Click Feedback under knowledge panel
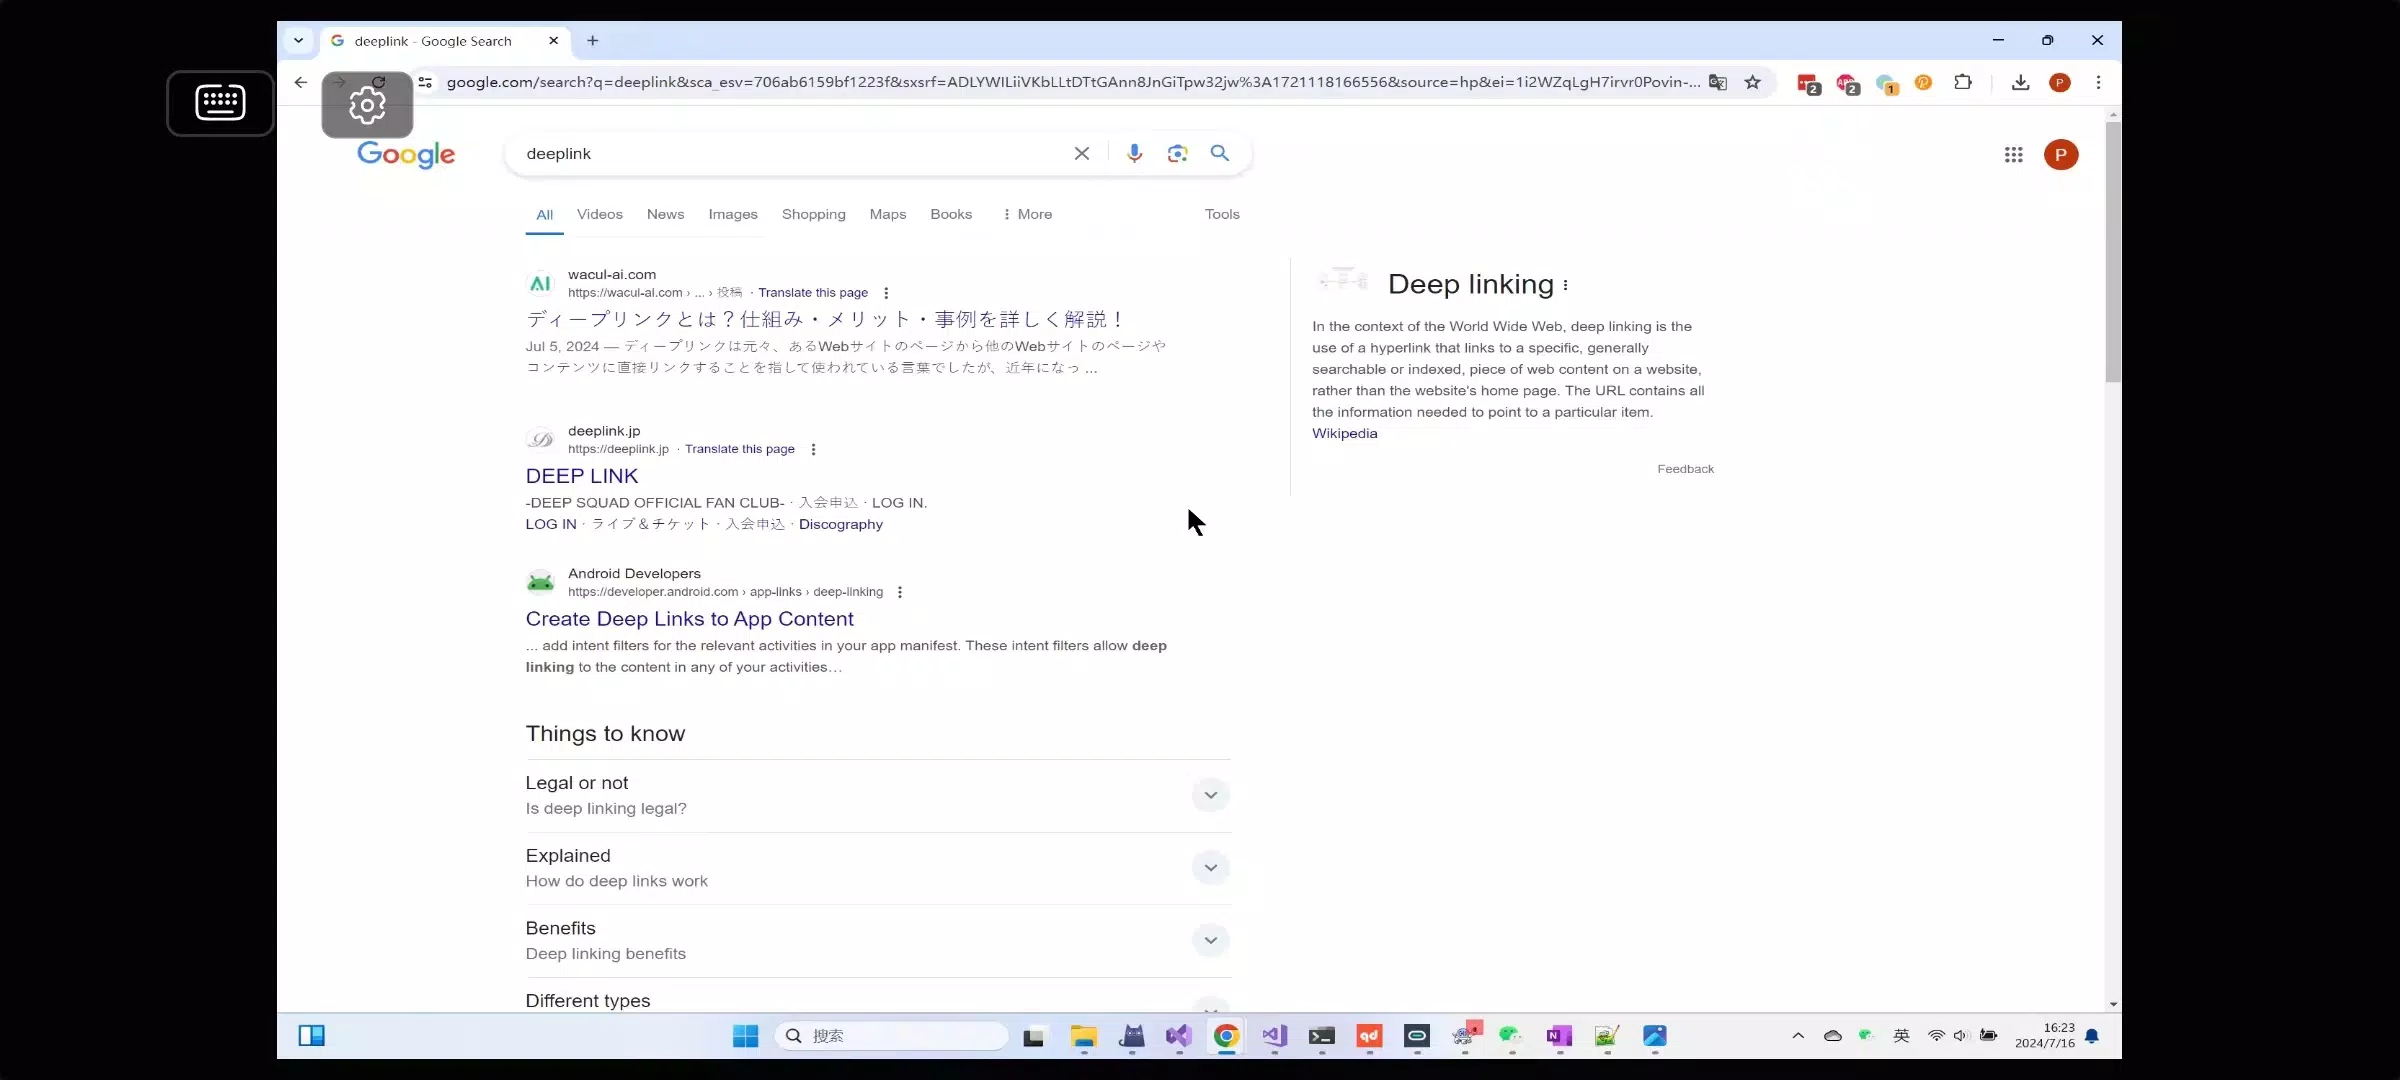The height and width of the screenshot is (1080, 2400). [1686, 470]
